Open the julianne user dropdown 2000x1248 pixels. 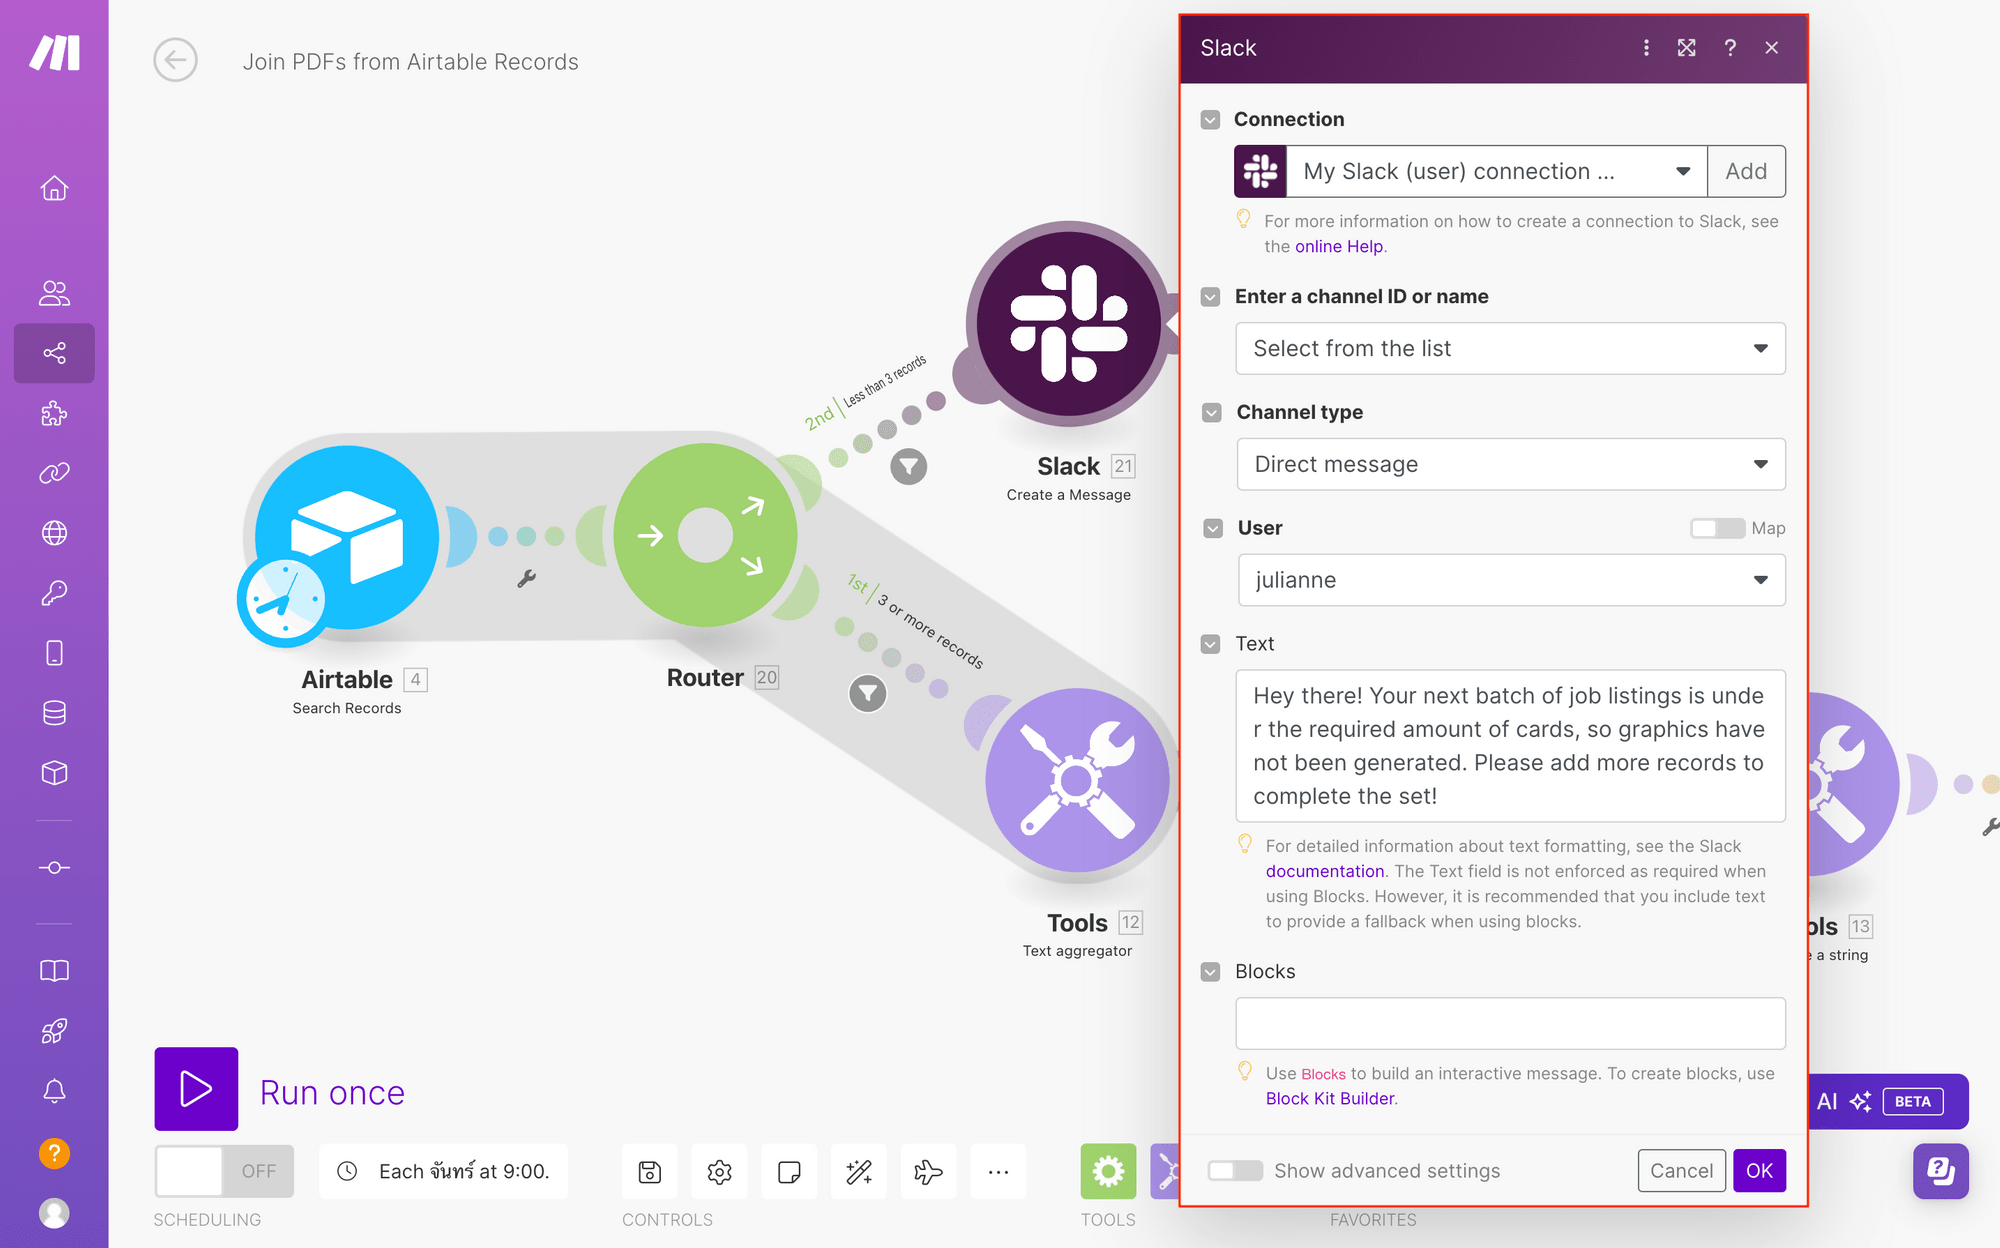coord(1511,580)
